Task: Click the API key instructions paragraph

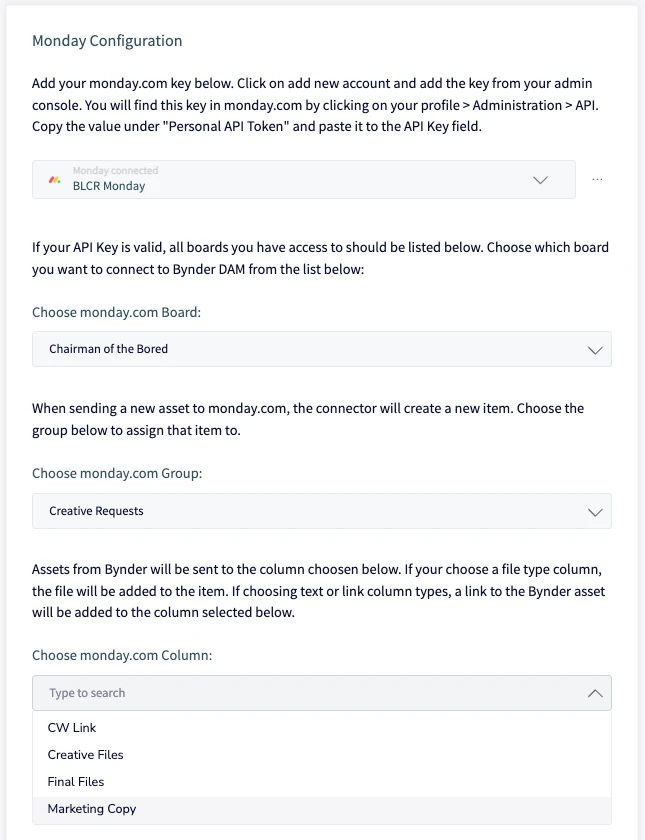Action: pyautogui.click(x=315, y=105)
